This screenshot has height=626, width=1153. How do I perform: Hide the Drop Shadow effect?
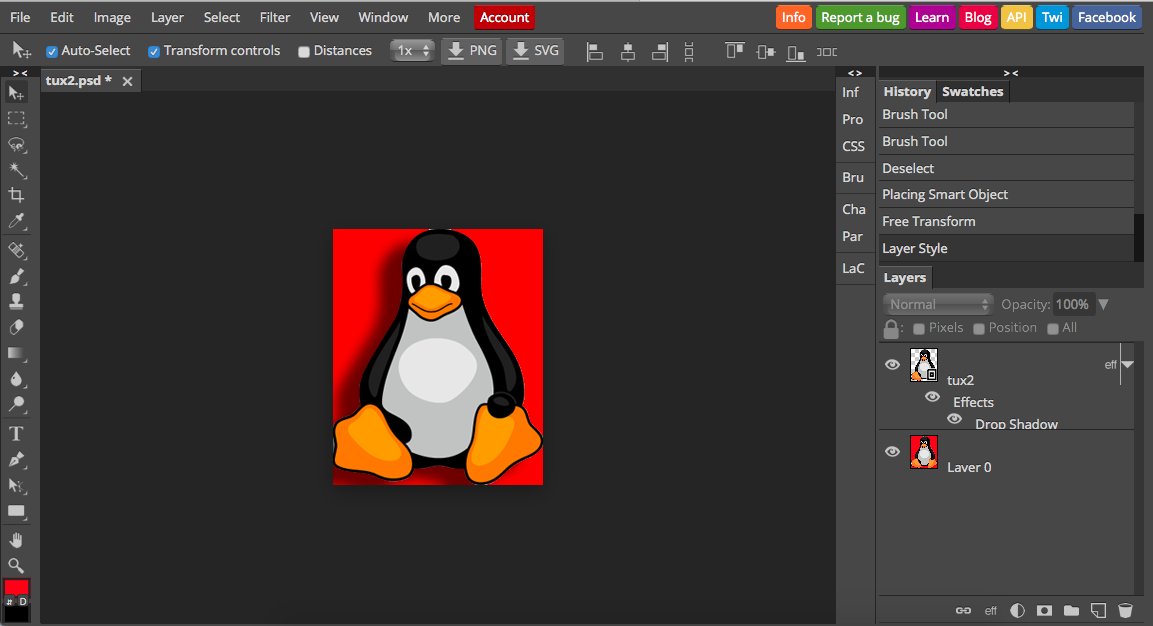954,419
